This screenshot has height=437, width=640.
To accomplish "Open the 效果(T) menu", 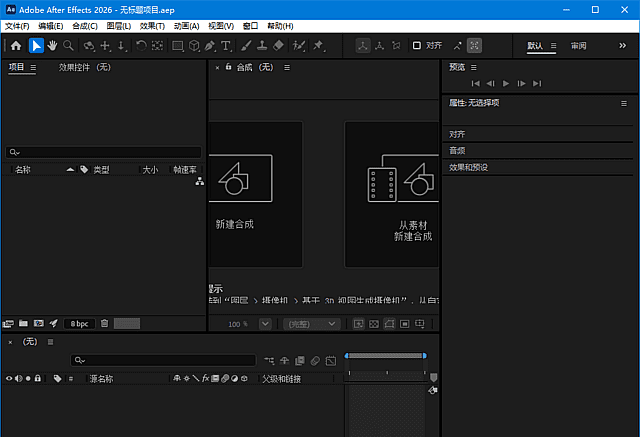I will click(152, 26).
